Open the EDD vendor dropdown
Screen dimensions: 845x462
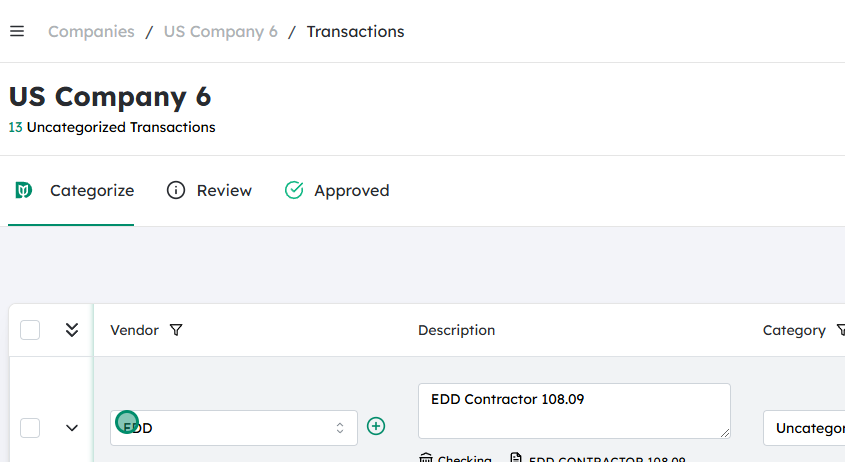coord(233,428)
